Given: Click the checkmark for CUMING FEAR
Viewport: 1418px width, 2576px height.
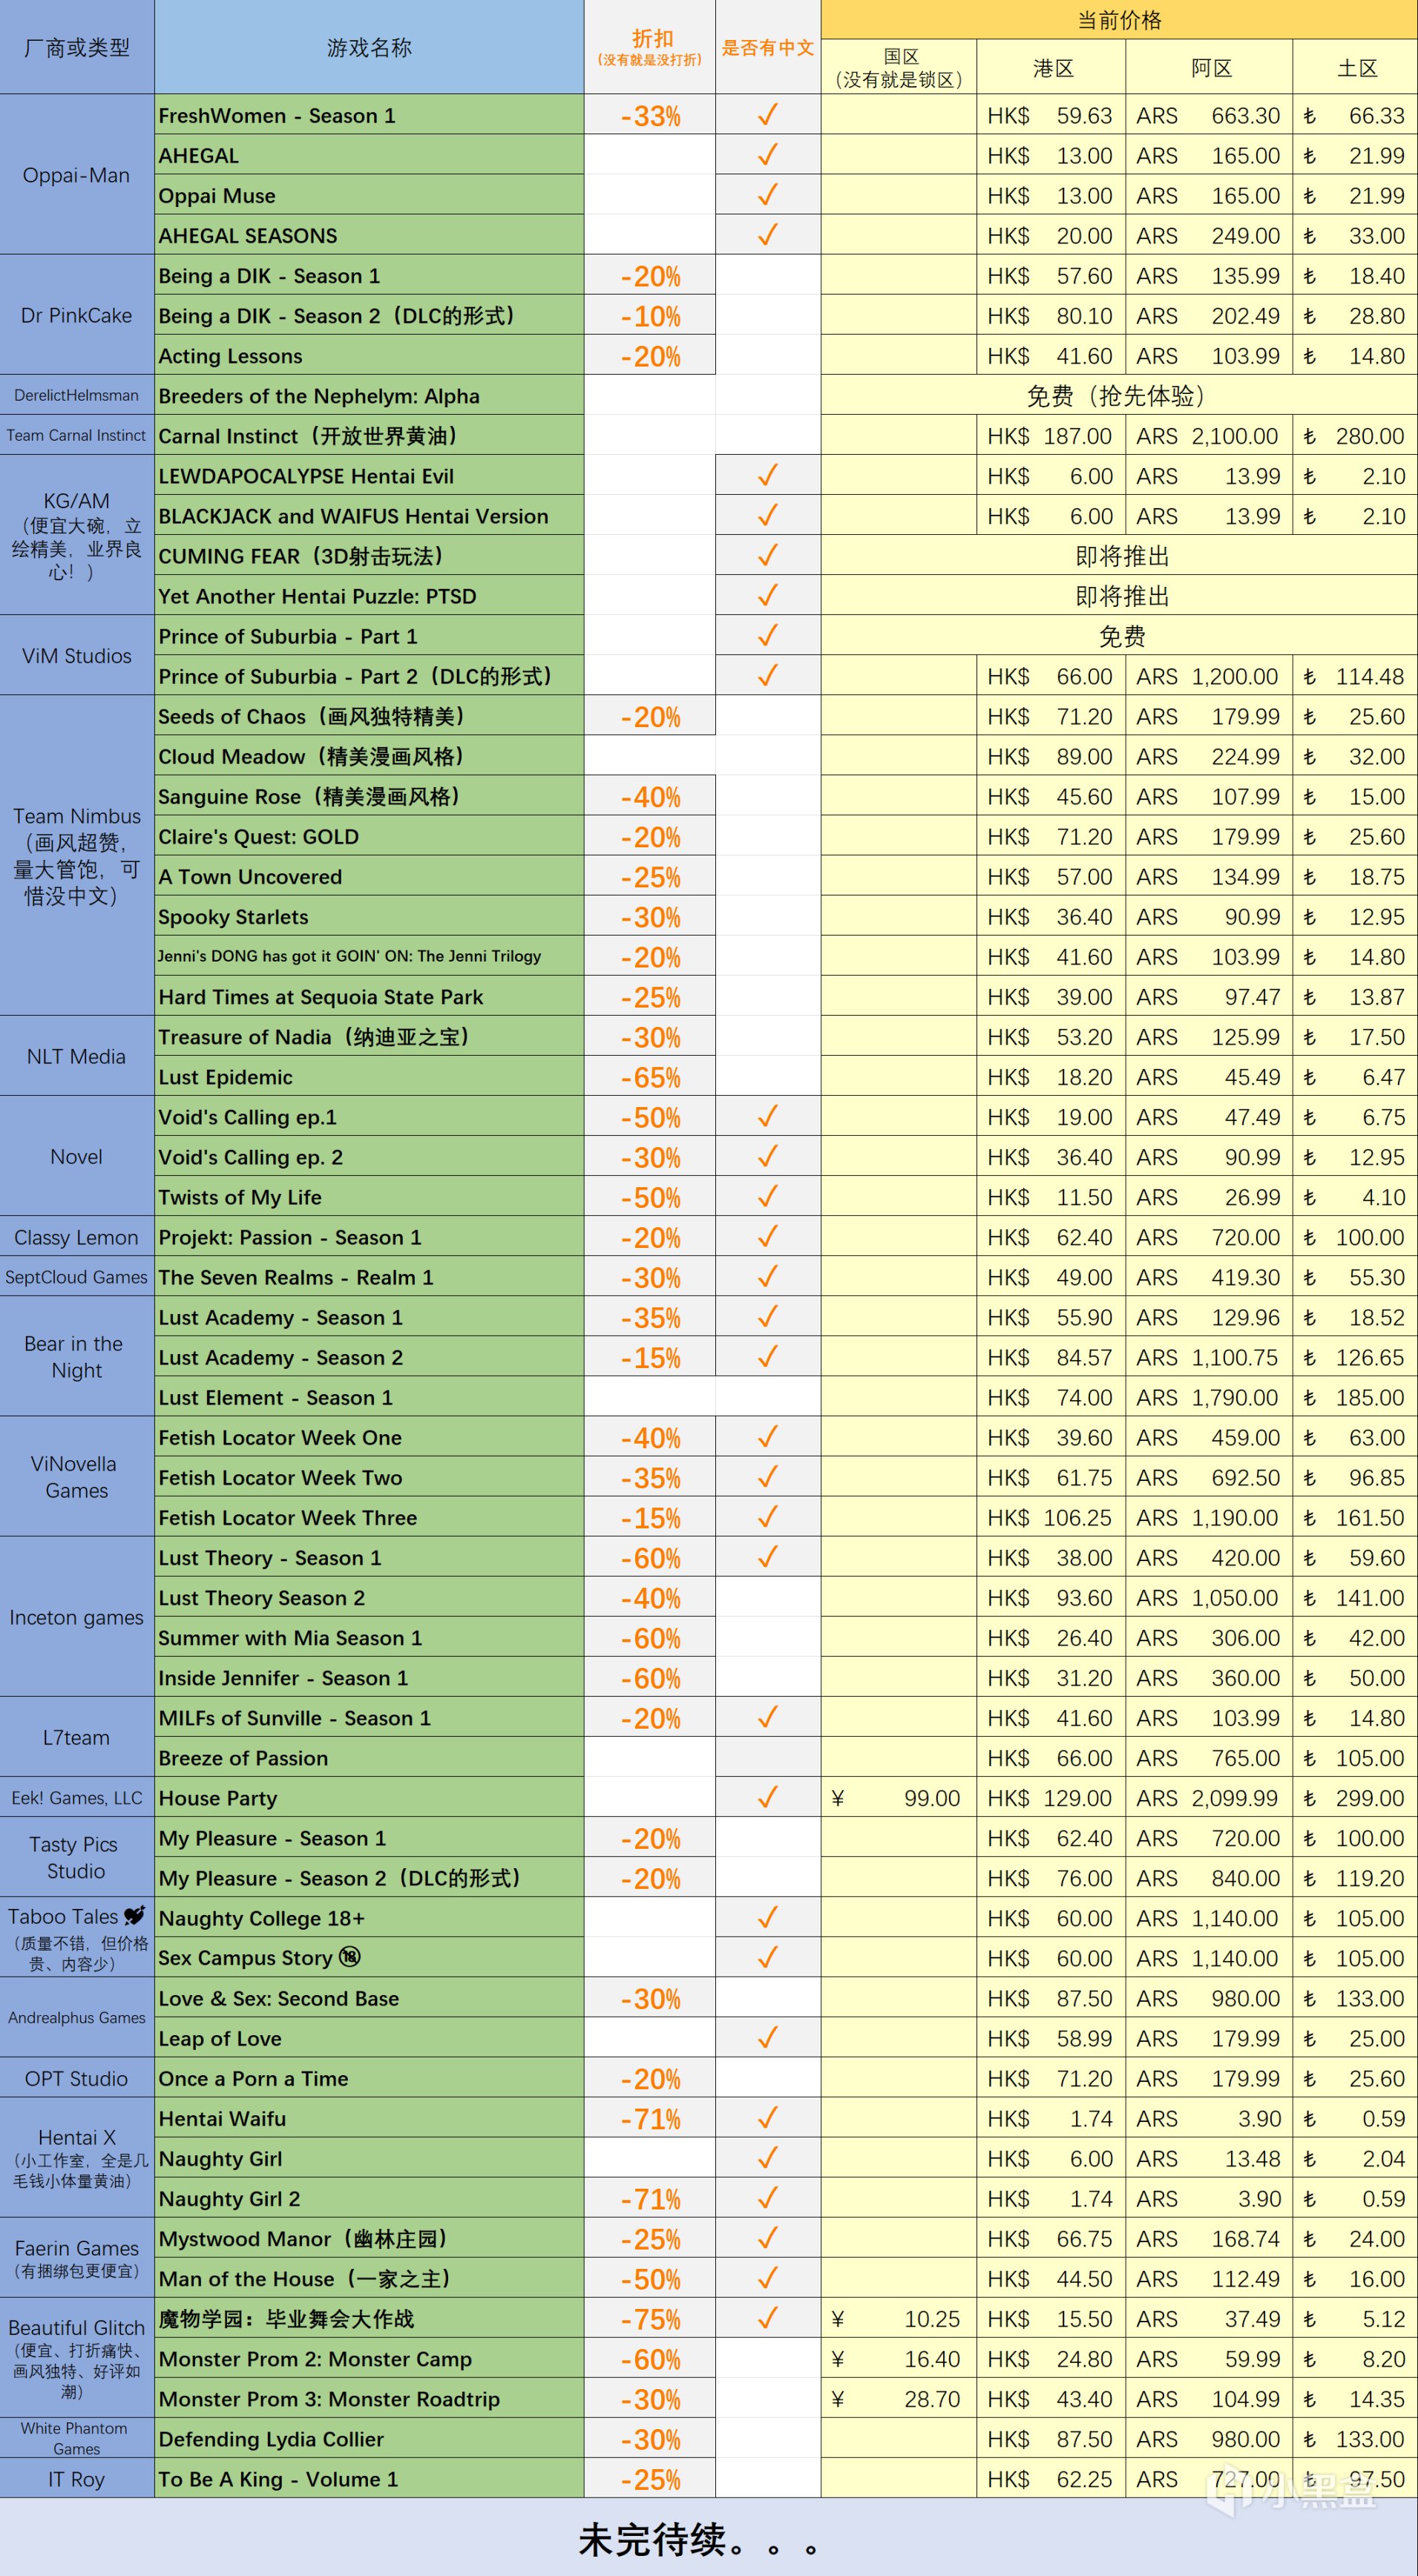Looking at the screenshot, I should 767,555.
